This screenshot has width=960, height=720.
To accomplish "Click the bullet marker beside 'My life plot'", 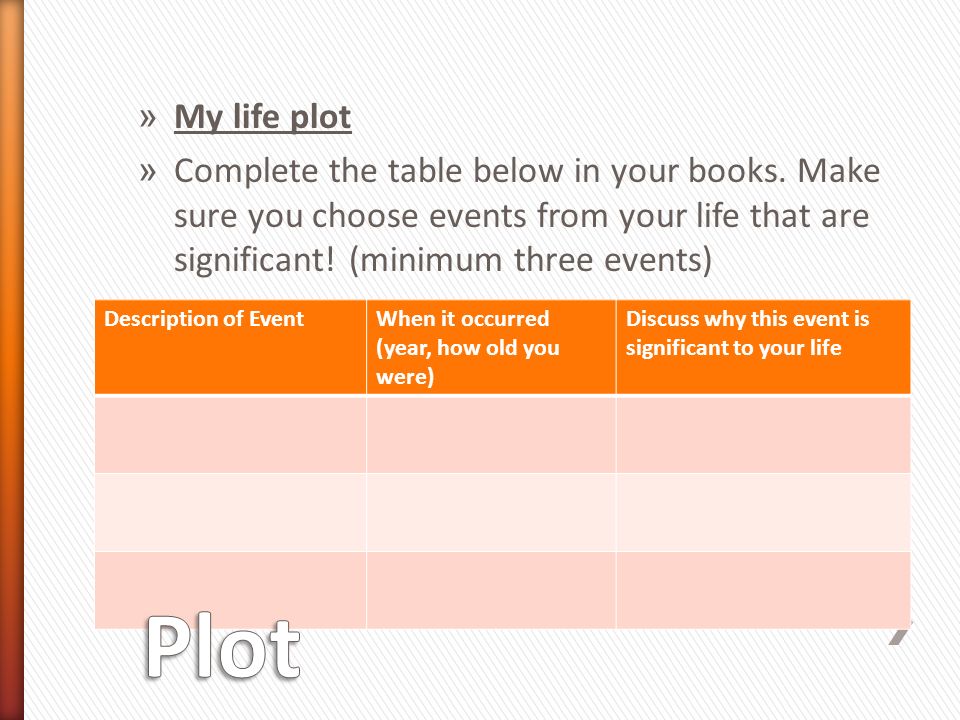I will [x=148, y=118].
